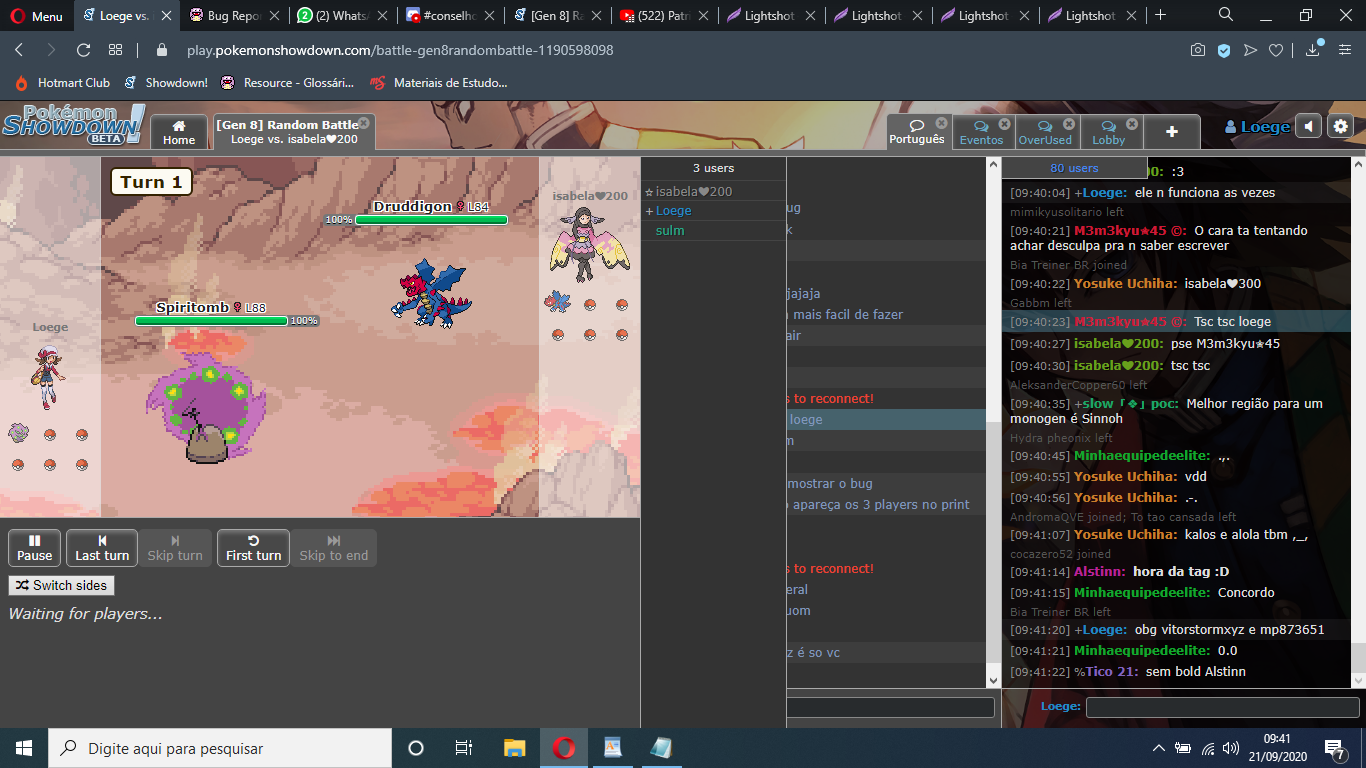This screenshot has height=768, width=1366.
Task: Open File Explorer from the taskbar
Action: (x=514, y=748)
